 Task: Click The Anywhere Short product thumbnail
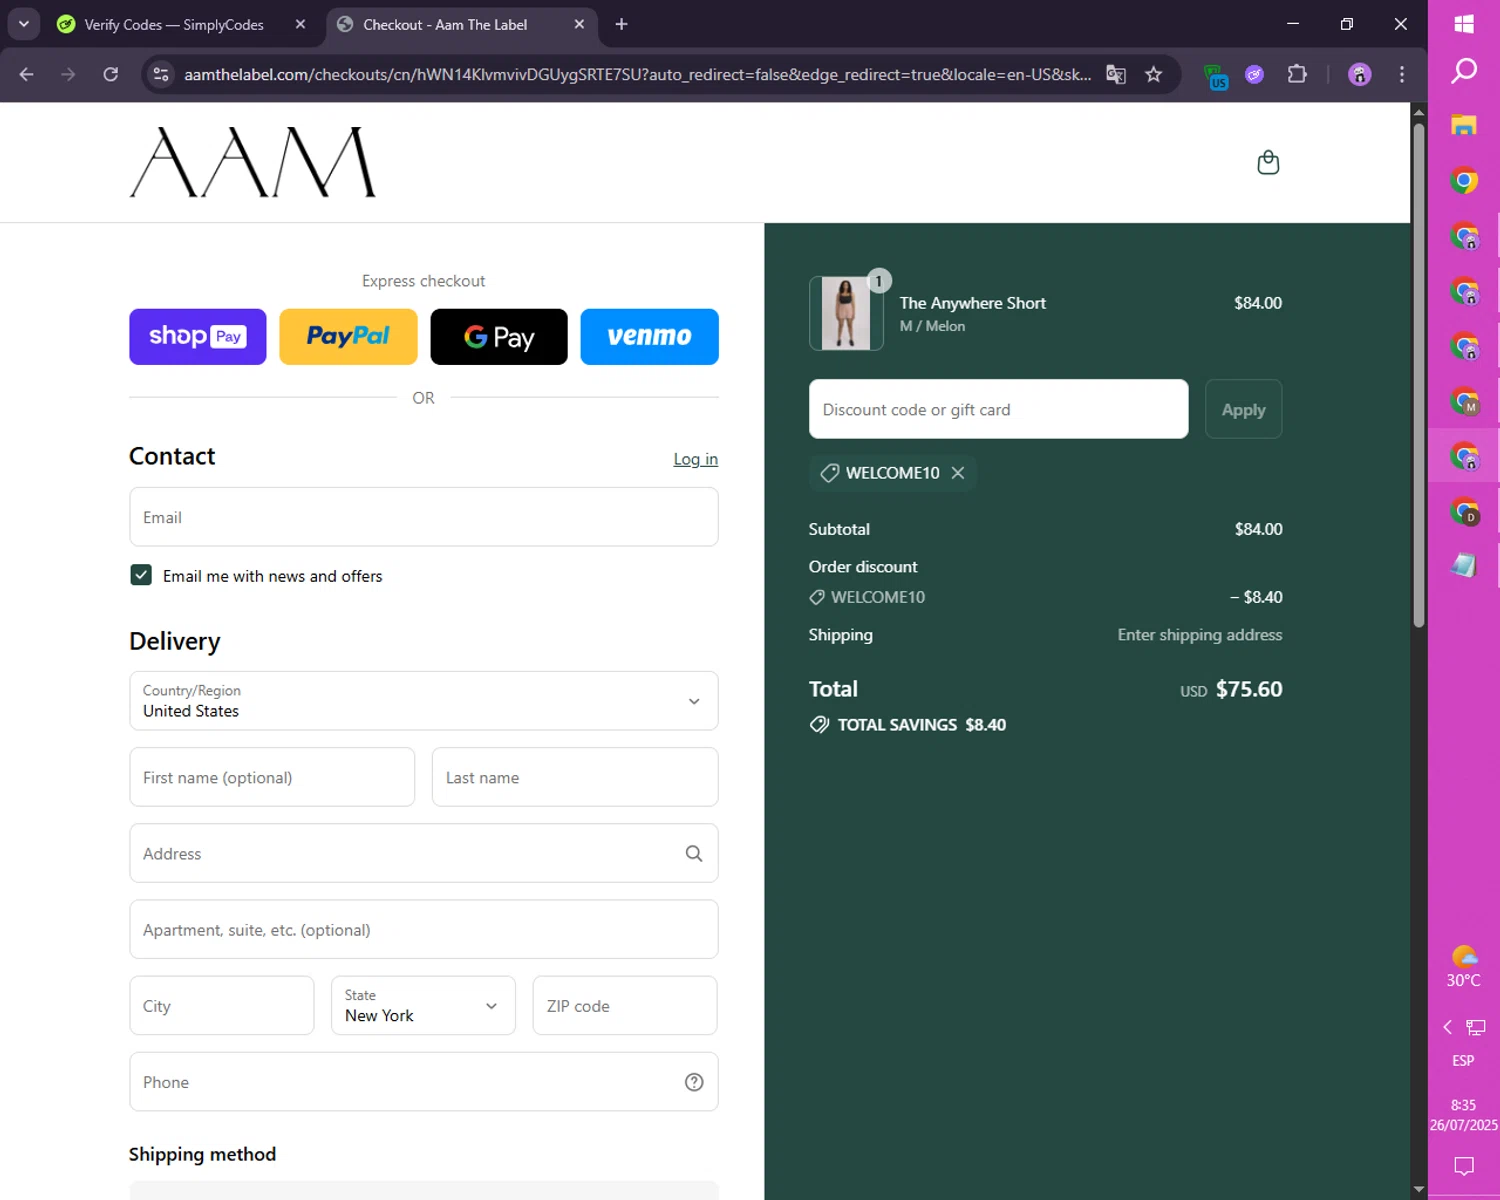tap(846, 314)
